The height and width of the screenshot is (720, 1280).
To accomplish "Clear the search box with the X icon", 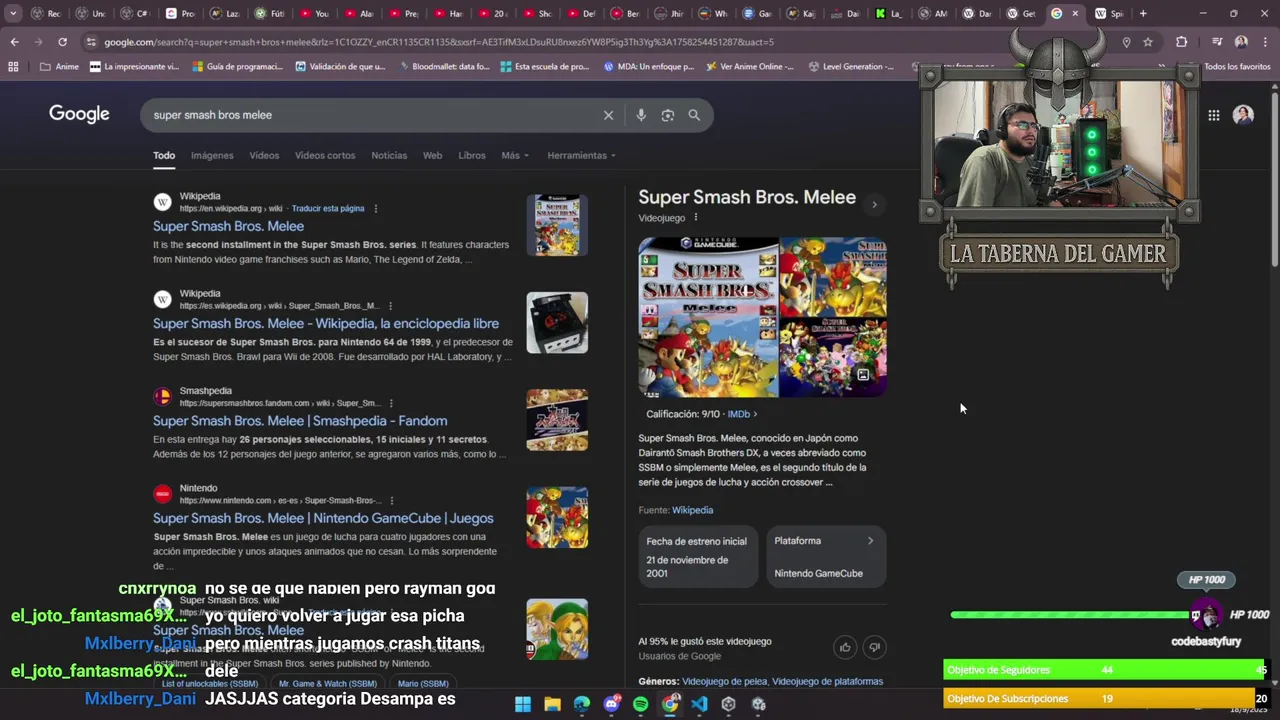I will [608, 115].
